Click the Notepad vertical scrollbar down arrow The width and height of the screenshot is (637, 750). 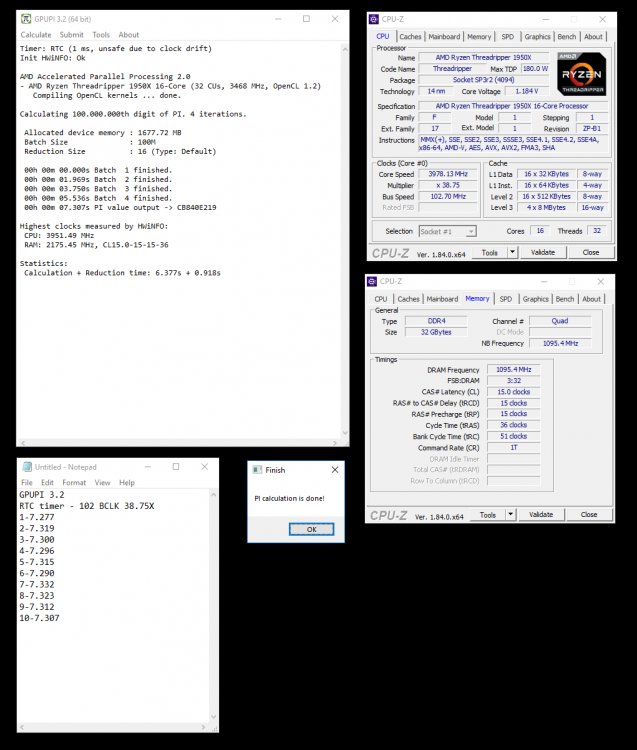coord(213,717)
